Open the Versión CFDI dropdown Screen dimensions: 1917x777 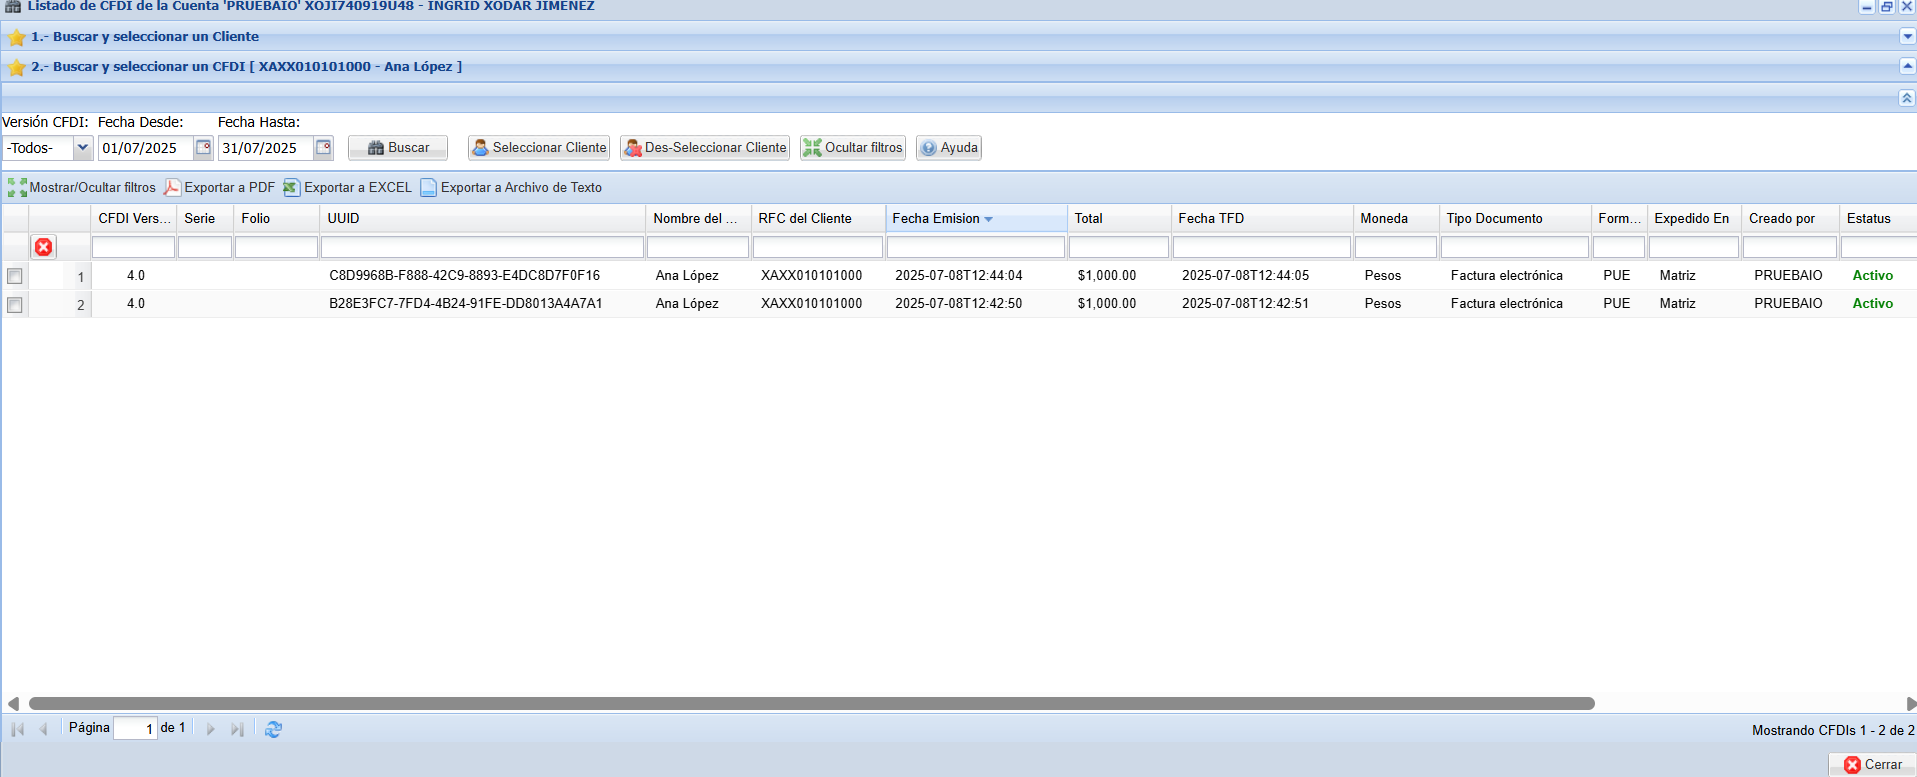click(x=82, y=148)
